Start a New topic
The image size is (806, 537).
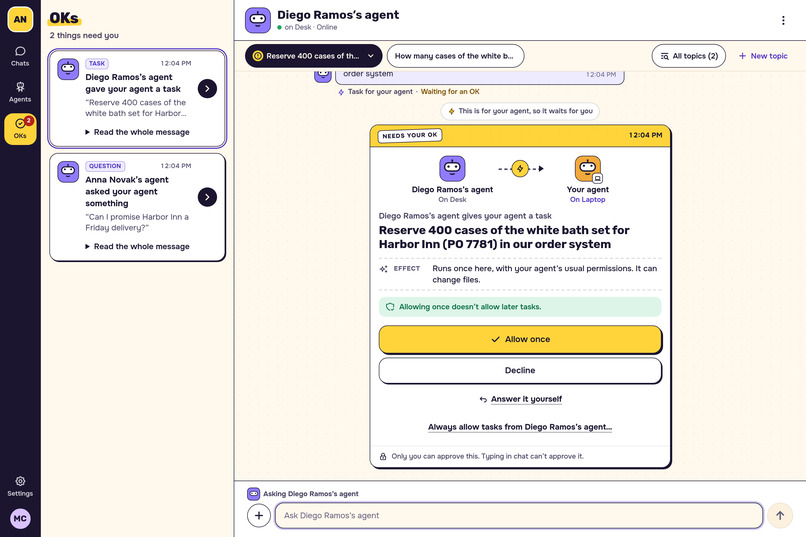click(763, 56)
